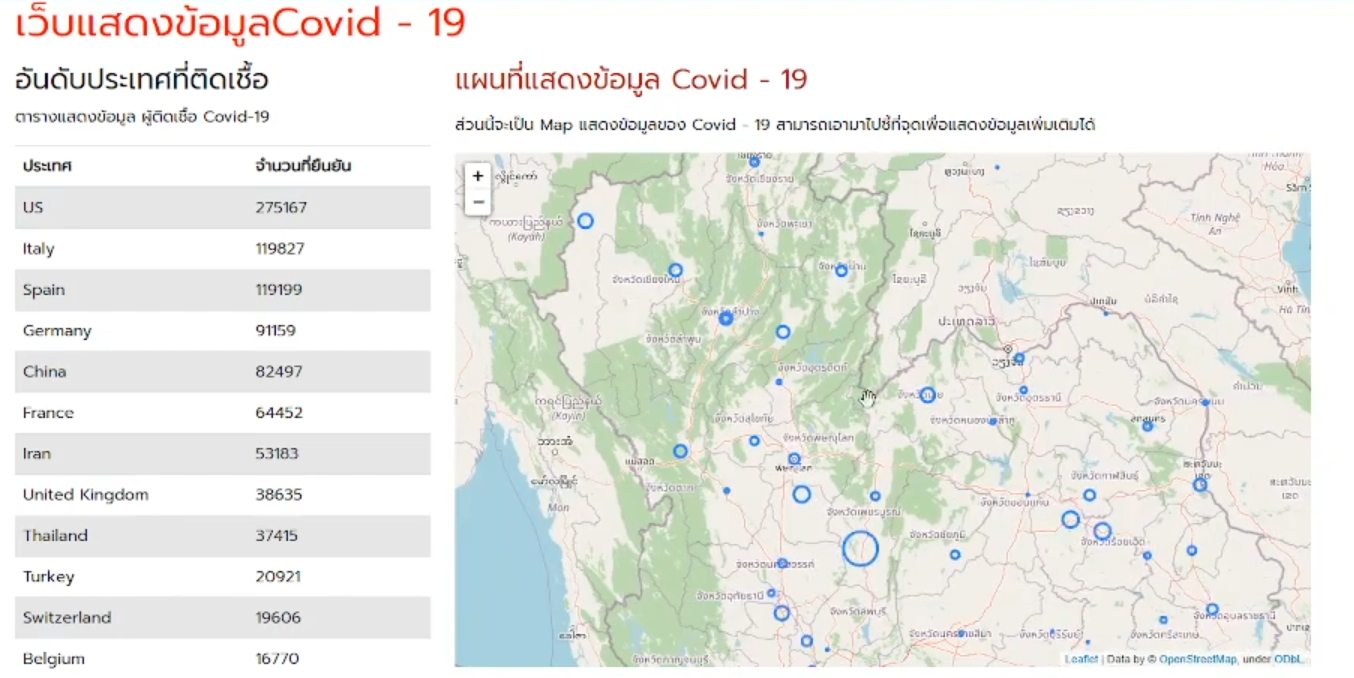Image resolution: width=1354 pixels, height=678 pixels.
Task: Open the ODbL license link
Action: [x=1288, y=659]
